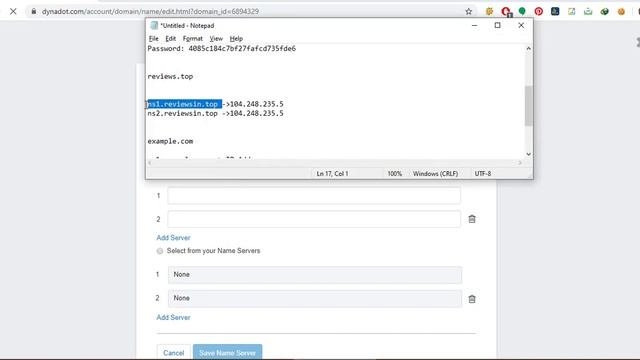640x360 pixels.
Task: Open the green balloon extension icon
Action: coord(522,11)
